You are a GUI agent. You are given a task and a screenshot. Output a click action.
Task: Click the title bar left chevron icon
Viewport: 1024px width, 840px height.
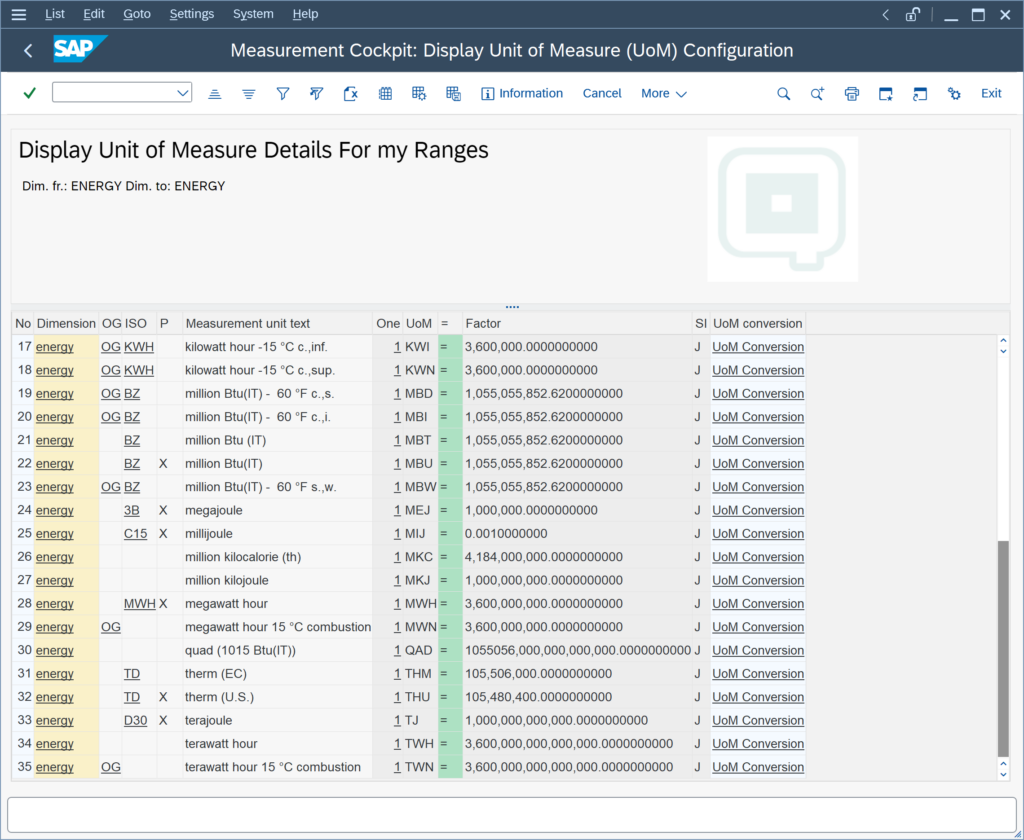point(886,14)
